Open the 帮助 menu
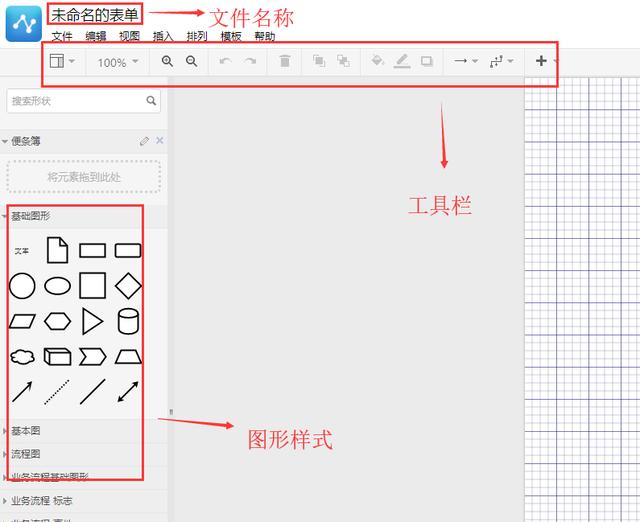This screenshot has width=640, height=522. [265, 36]
